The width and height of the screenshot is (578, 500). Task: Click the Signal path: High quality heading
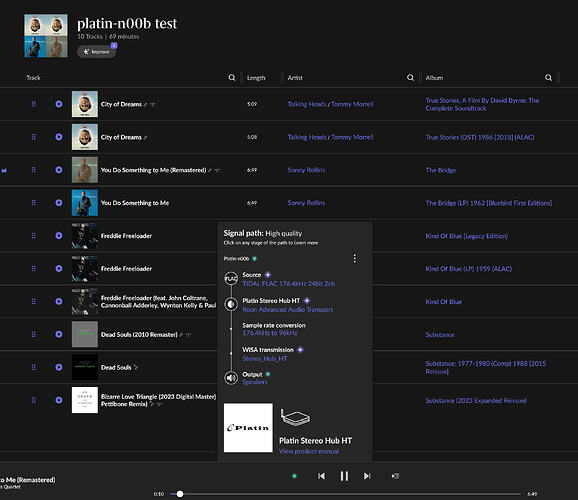[x=262, y=233]
